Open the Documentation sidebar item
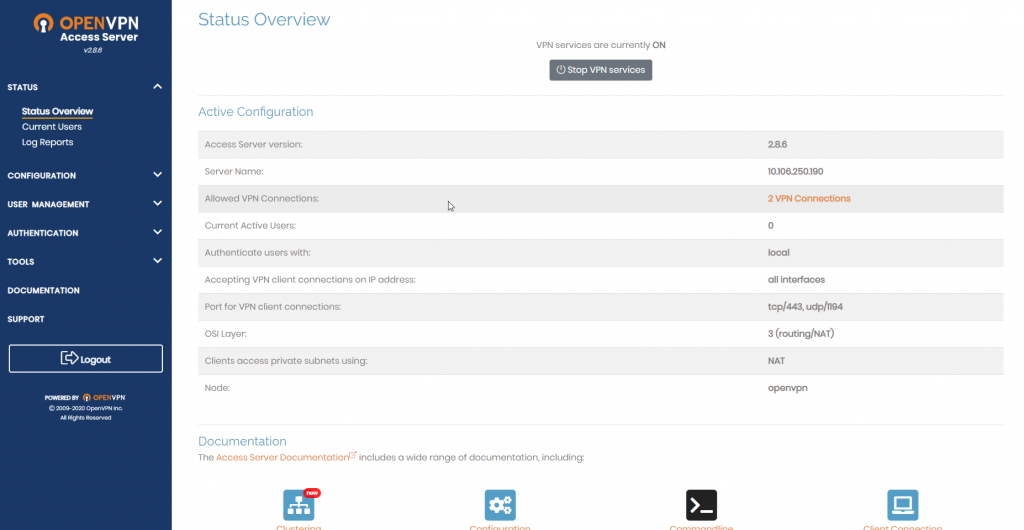The width and height of the screenshot is (1024, 530). (x=44, y=290)
